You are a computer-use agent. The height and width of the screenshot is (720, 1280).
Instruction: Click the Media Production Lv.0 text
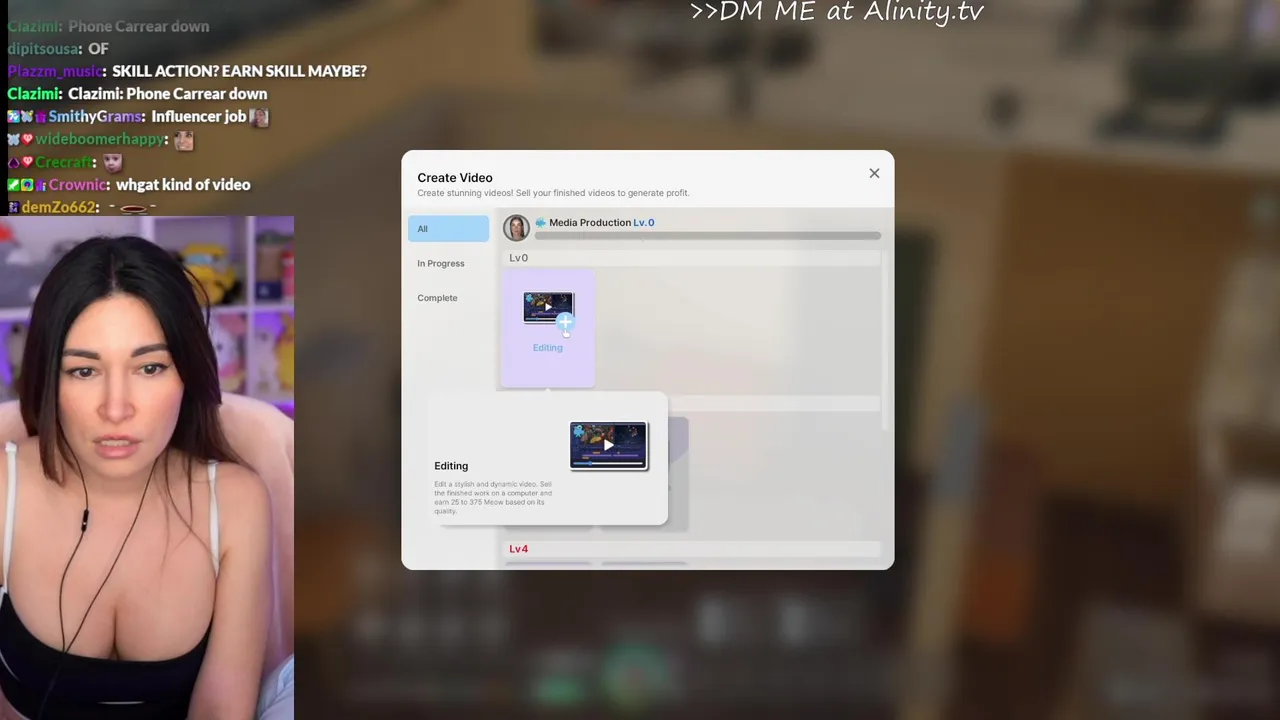click(x=602, y=223)
